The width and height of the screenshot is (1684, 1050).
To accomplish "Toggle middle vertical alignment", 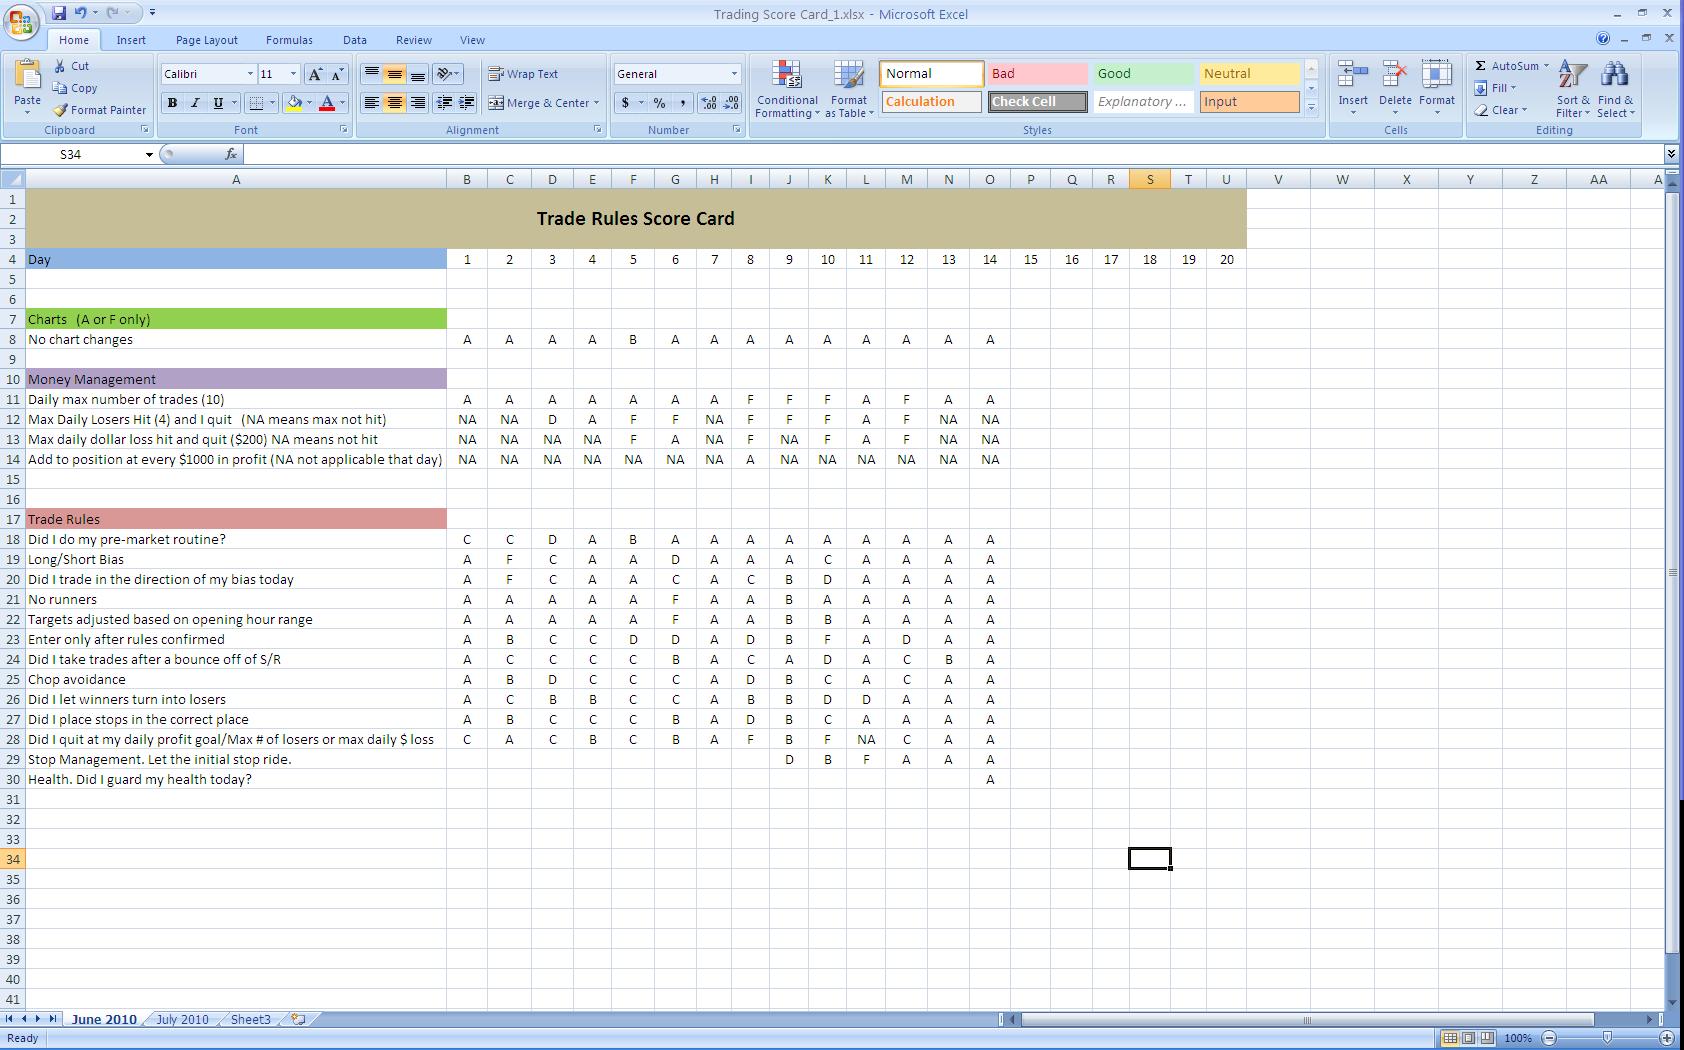I will coord(395,74).
